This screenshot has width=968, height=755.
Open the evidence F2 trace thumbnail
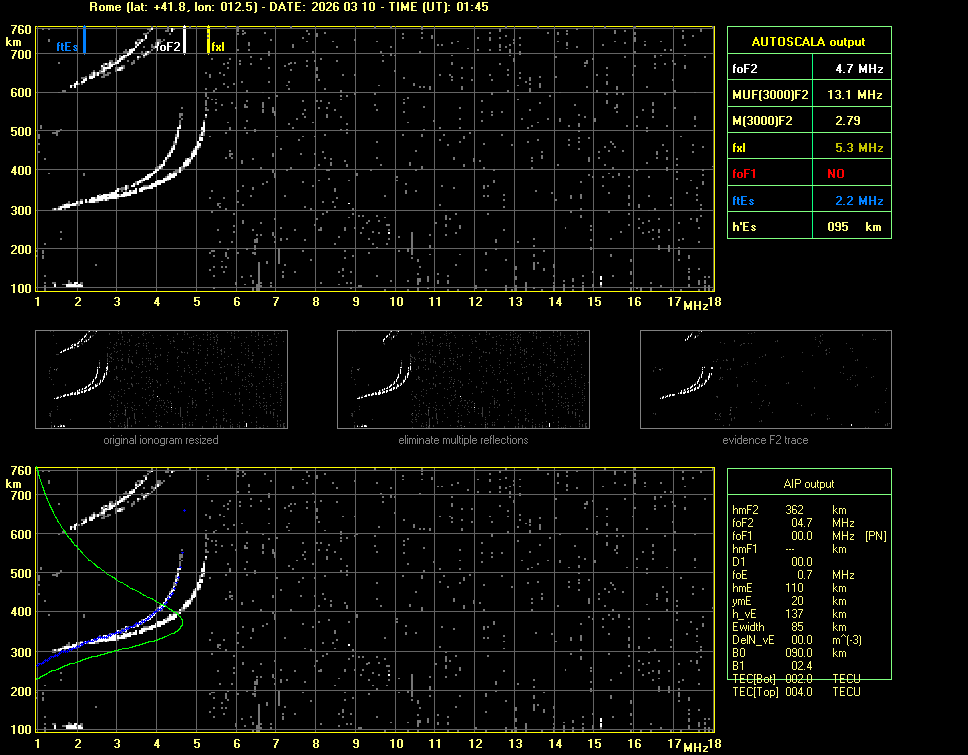coord(765,379)
